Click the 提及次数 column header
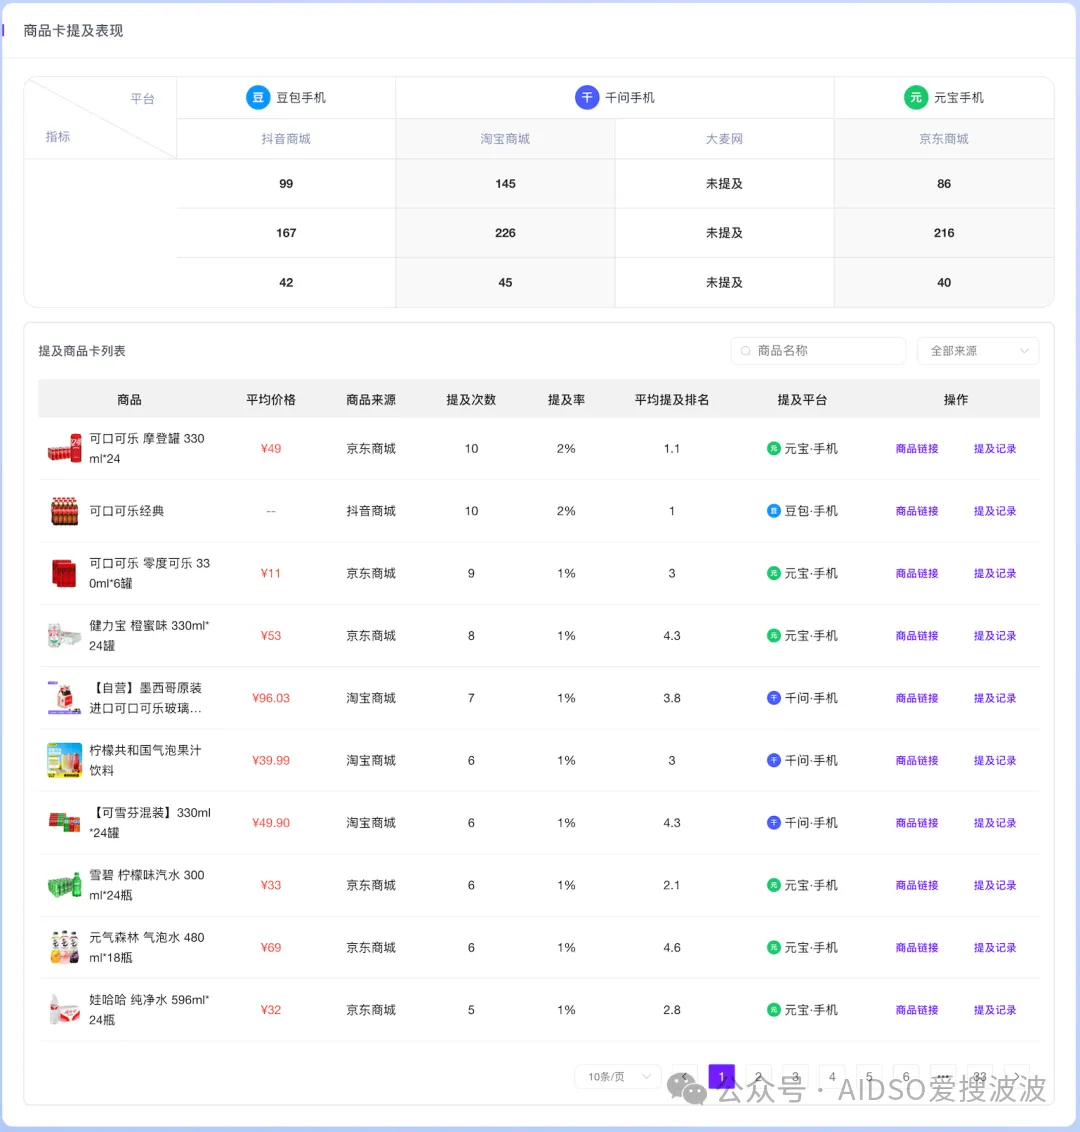This screenshot has width=1080, height=1132. coord(471,399)
